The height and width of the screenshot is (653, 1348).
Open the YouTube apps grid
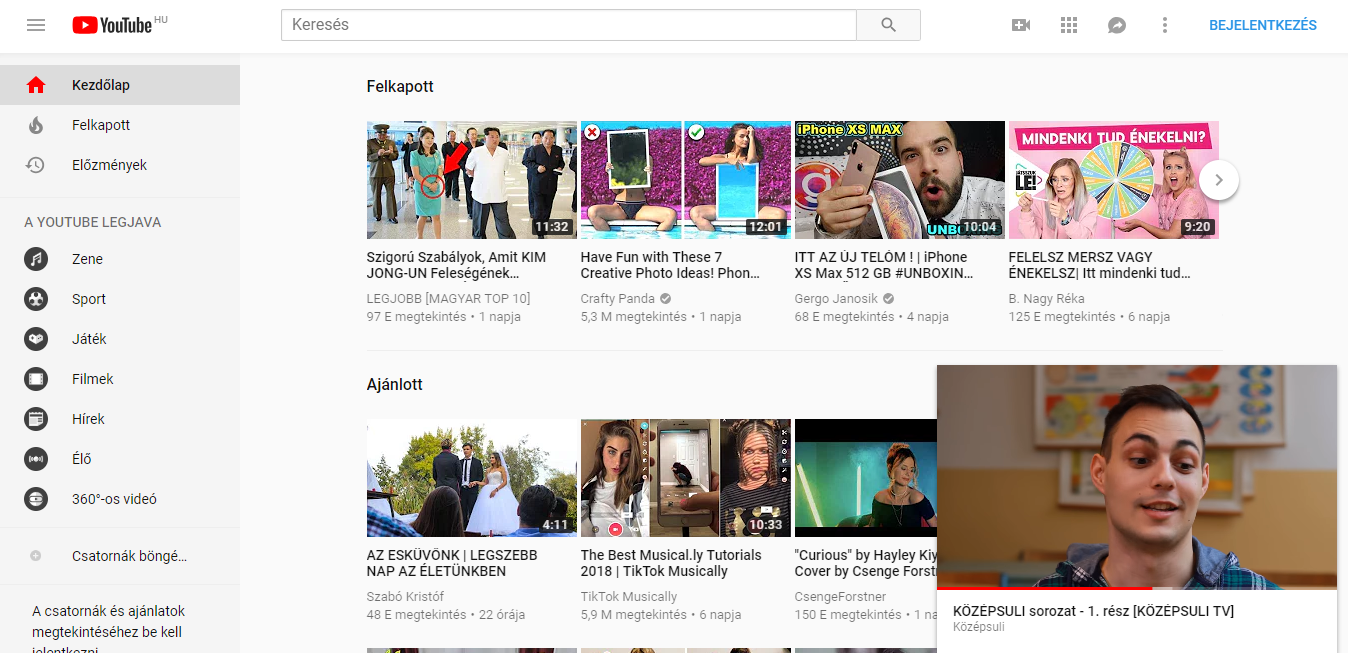1069,25
